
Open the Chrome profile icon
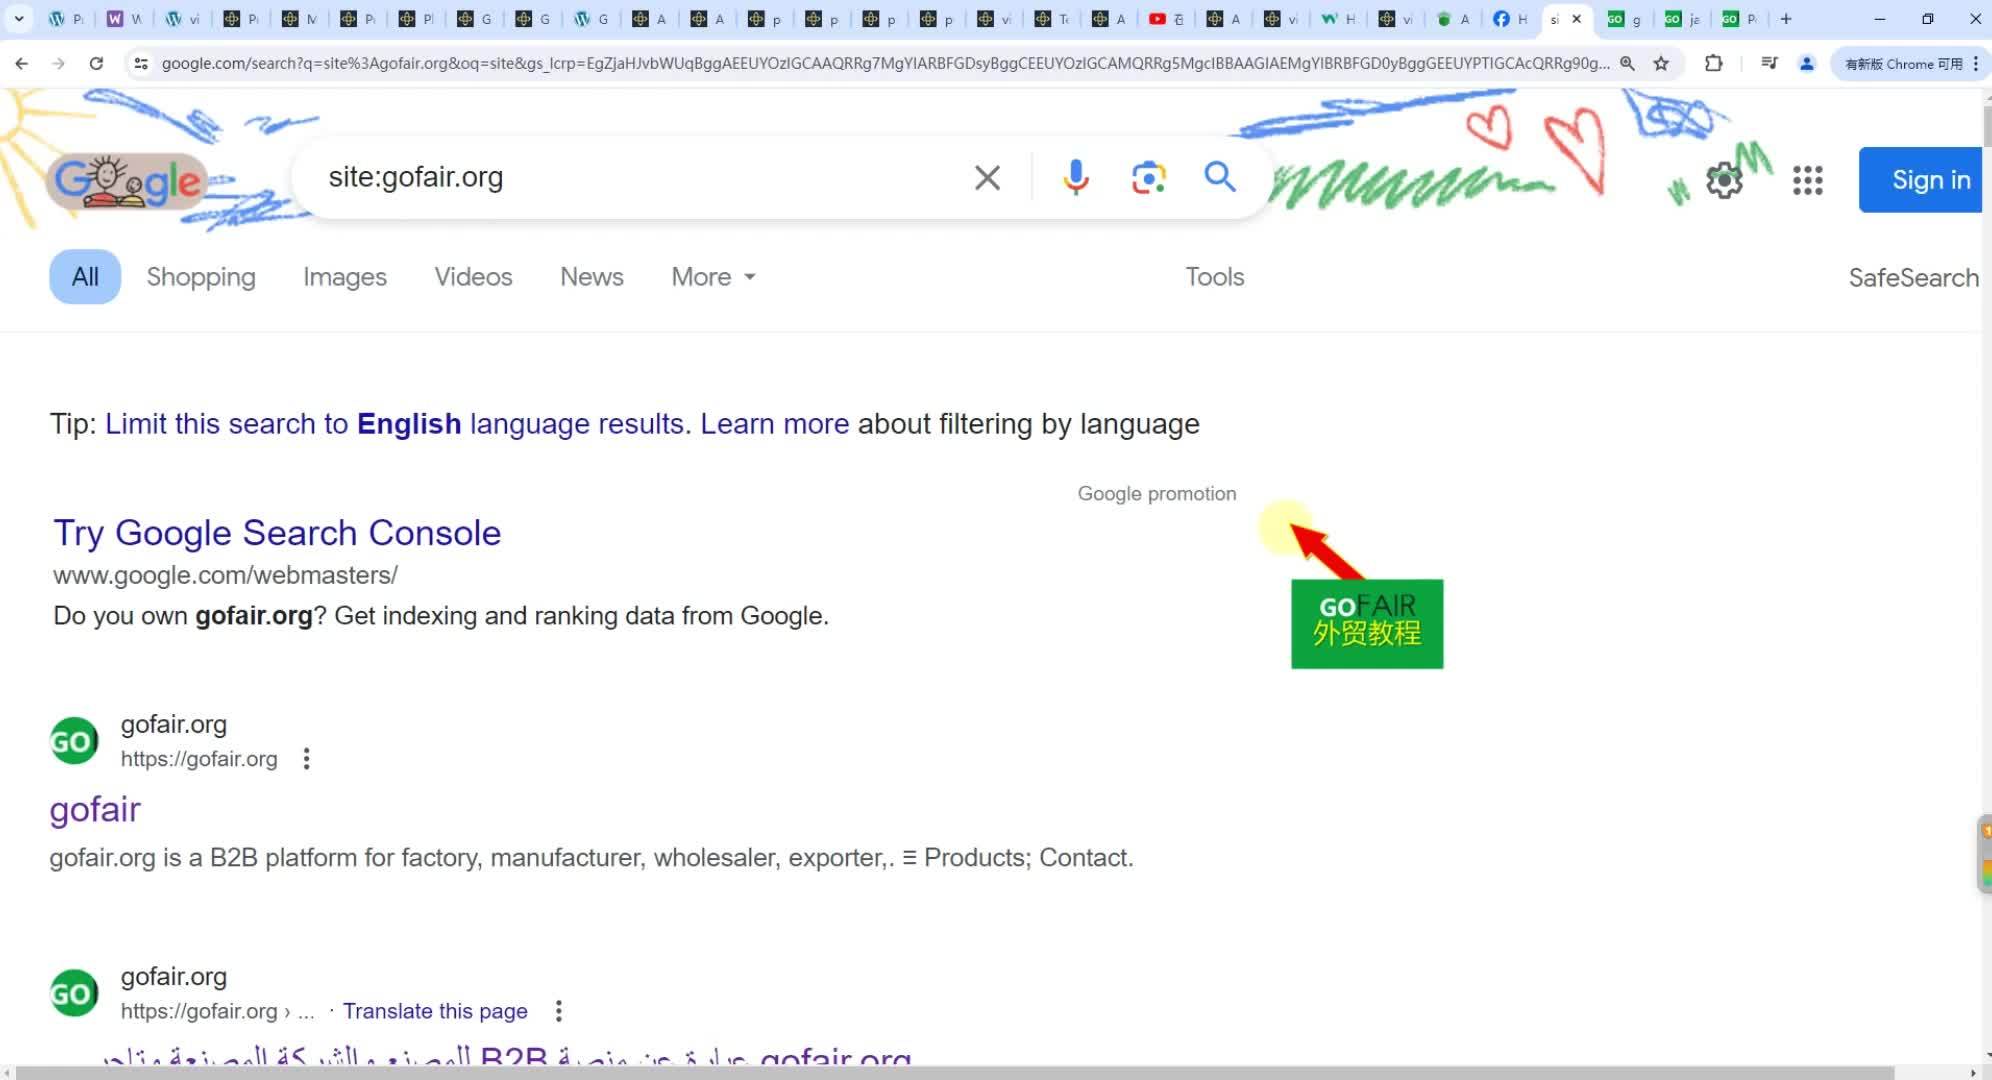click(1806, 63)
